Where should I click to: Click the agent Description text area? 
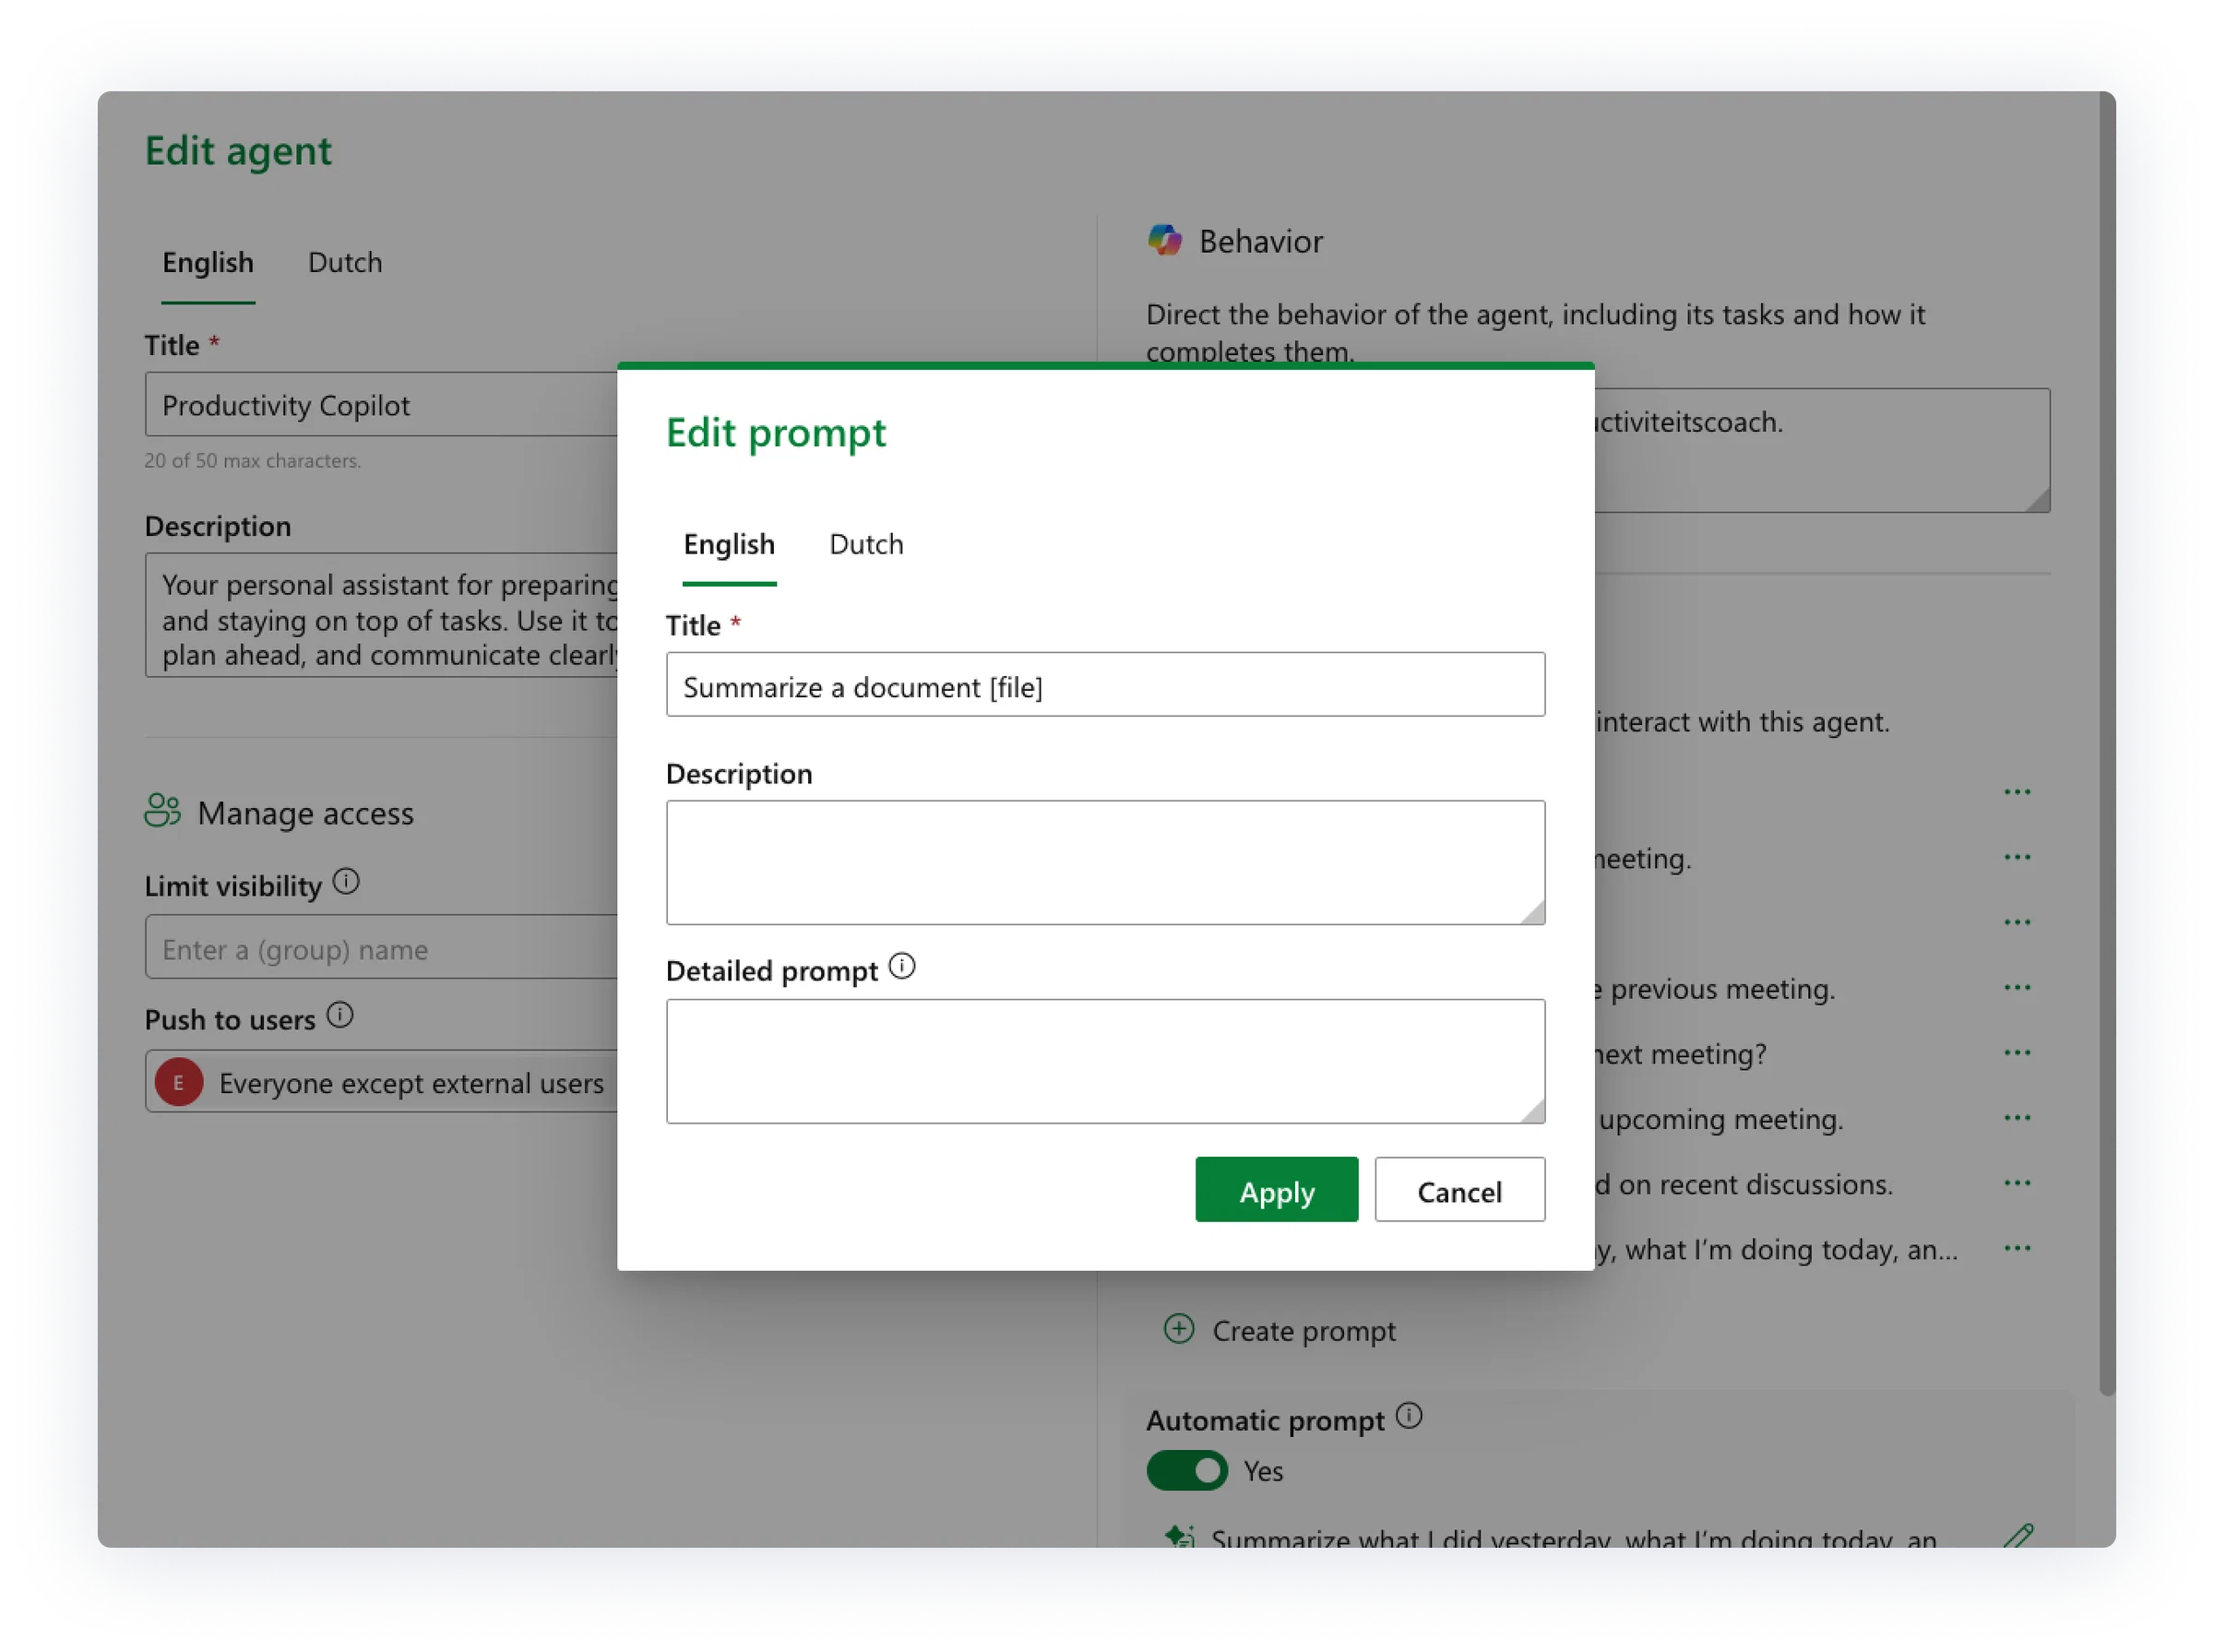[381, 615]
